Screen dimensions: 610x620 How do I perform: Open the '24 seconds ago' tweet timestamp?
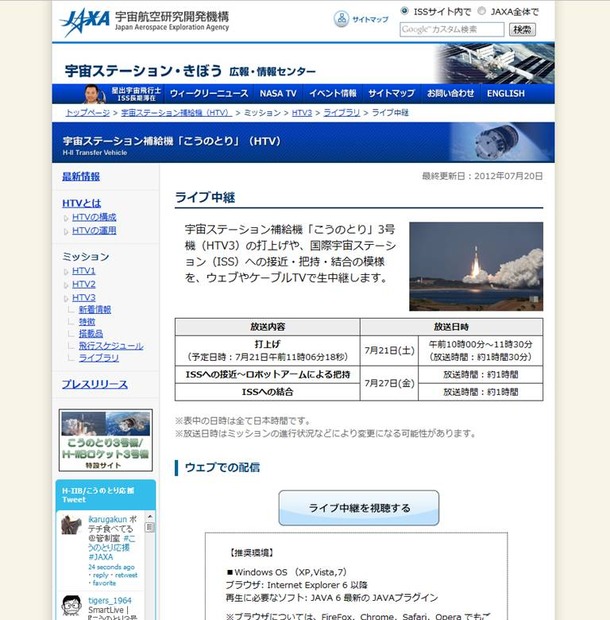tap(111, 567)
